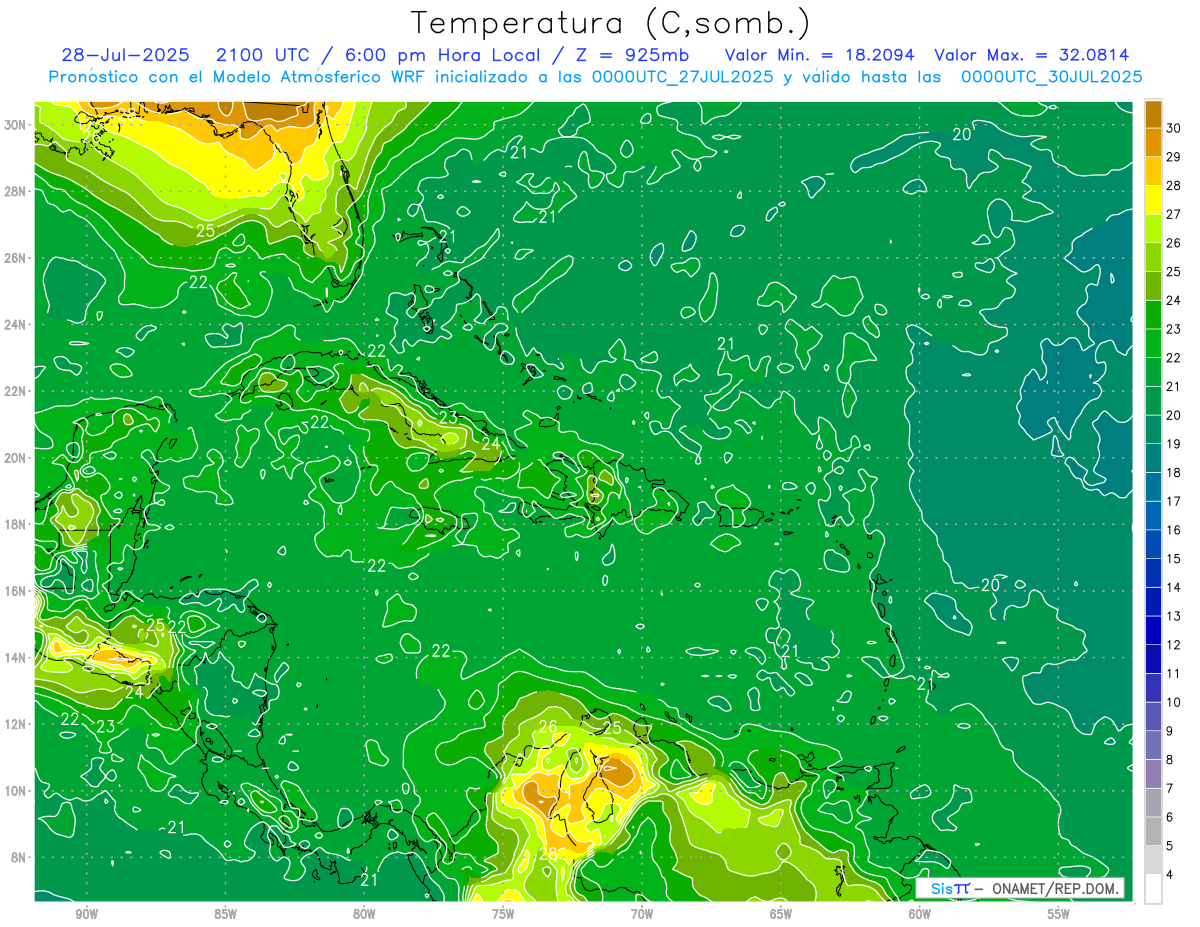Click colorbar scale label 11
The image size is (1200, 927).
click(1174, 674)
